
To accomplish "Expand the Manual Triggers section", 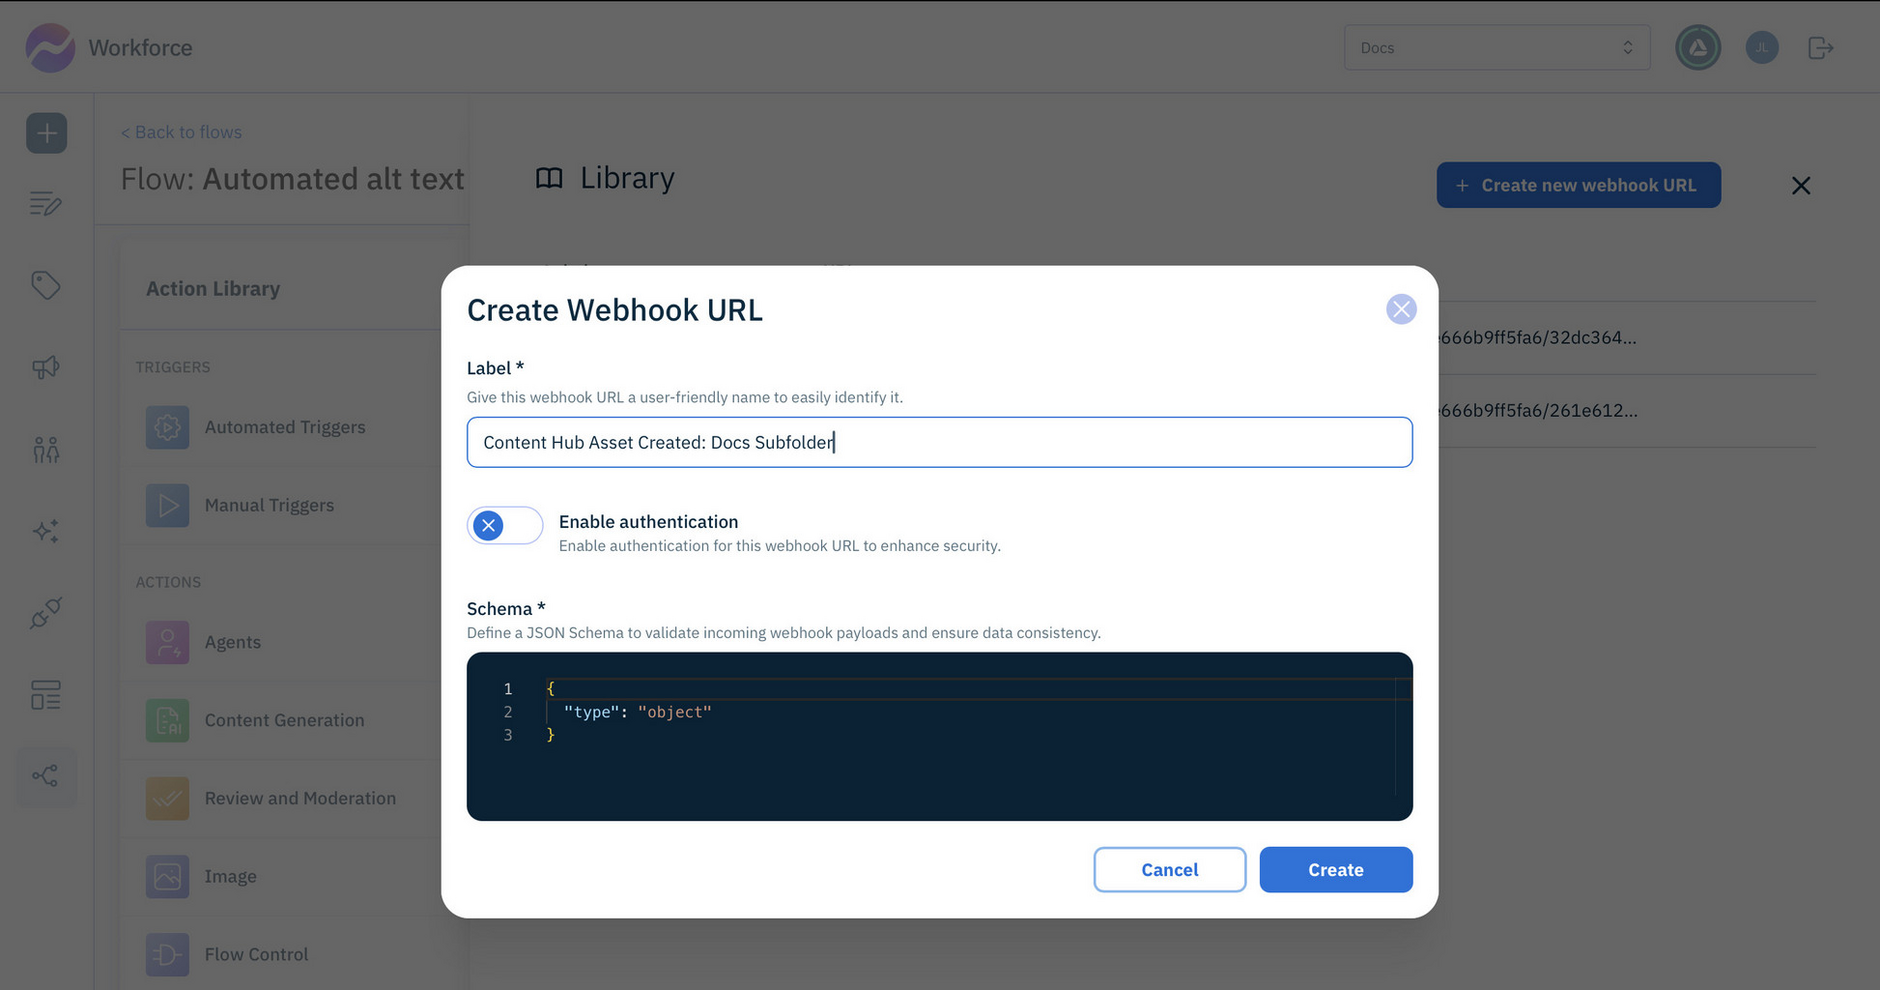I will (268, 505).
